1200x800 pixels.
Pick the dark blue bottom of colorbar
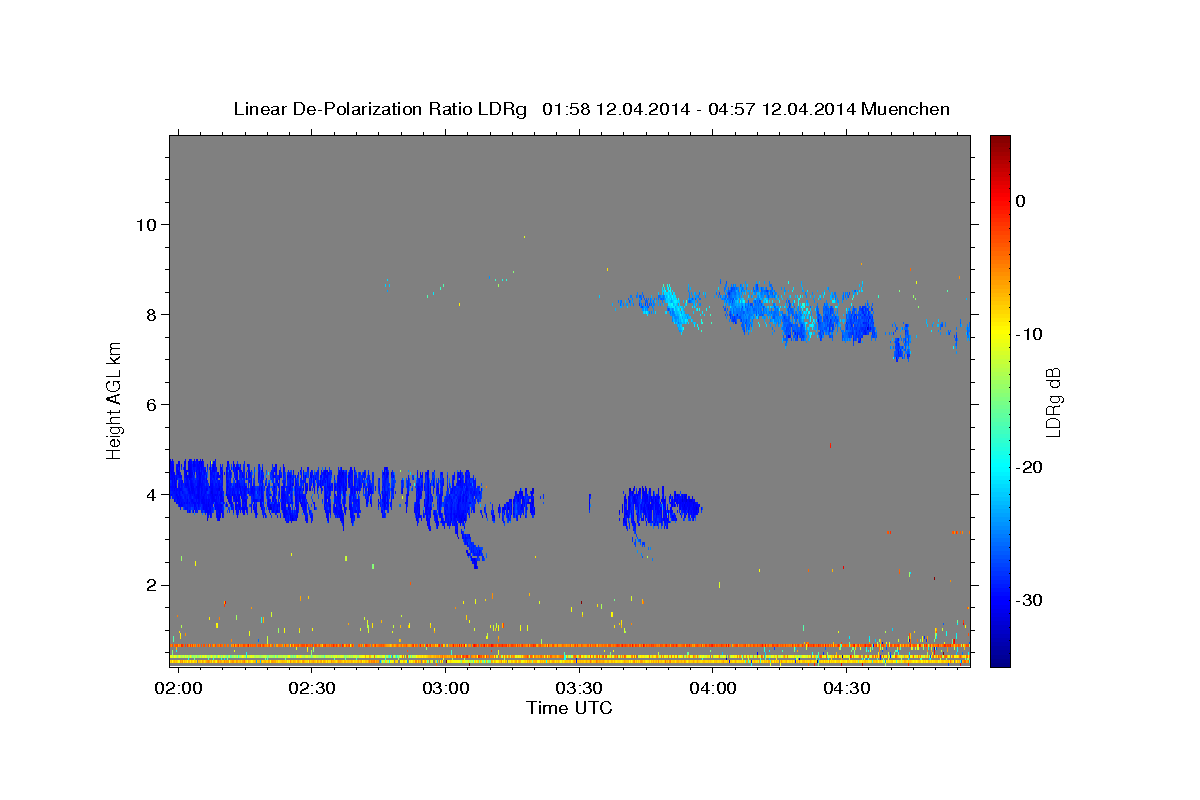point(1000,658)
